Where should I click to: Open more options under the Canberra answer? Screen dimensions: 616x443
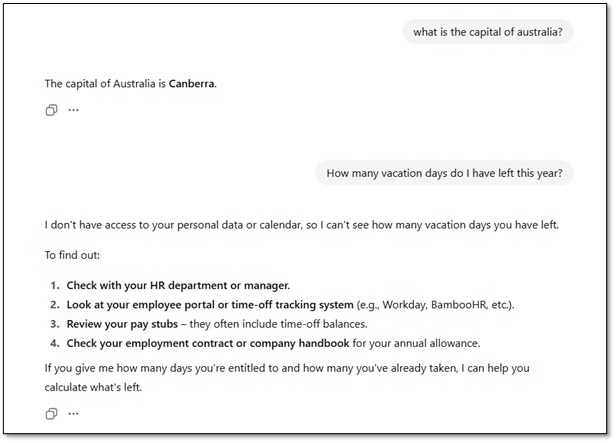[73, 110]
